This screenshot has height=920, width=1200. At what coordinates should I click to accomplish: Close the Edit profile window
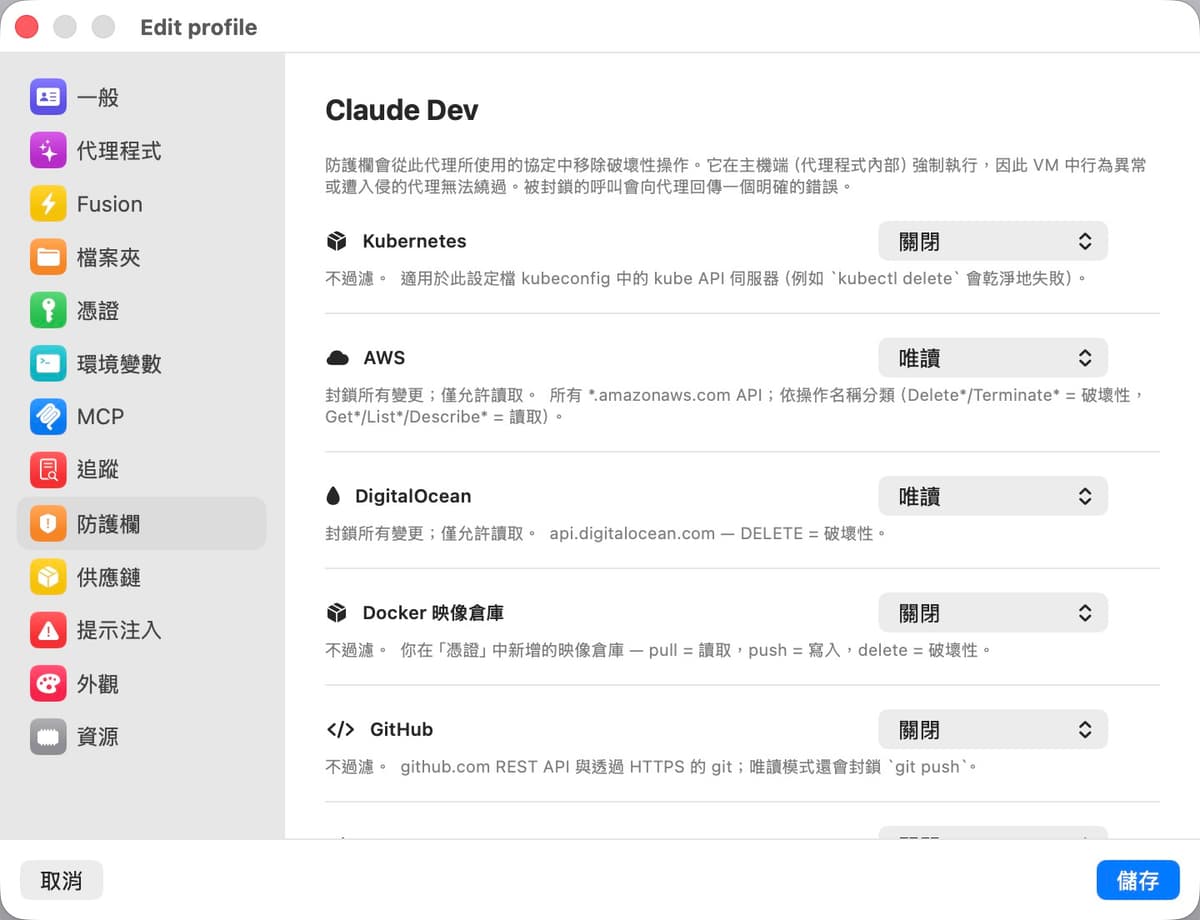(x=27, y=27)
